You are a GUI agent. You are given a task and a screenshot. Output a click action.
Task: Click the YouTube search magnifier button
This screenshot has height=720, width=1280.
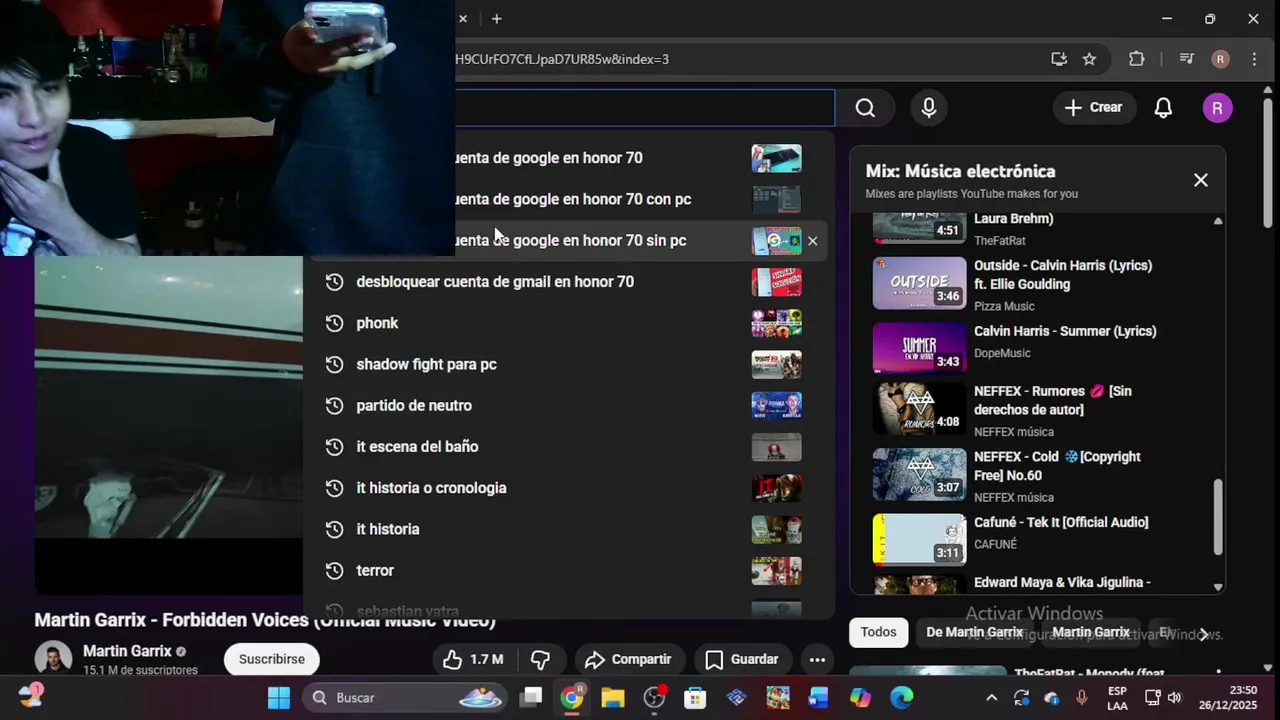[x=865, y=108]
